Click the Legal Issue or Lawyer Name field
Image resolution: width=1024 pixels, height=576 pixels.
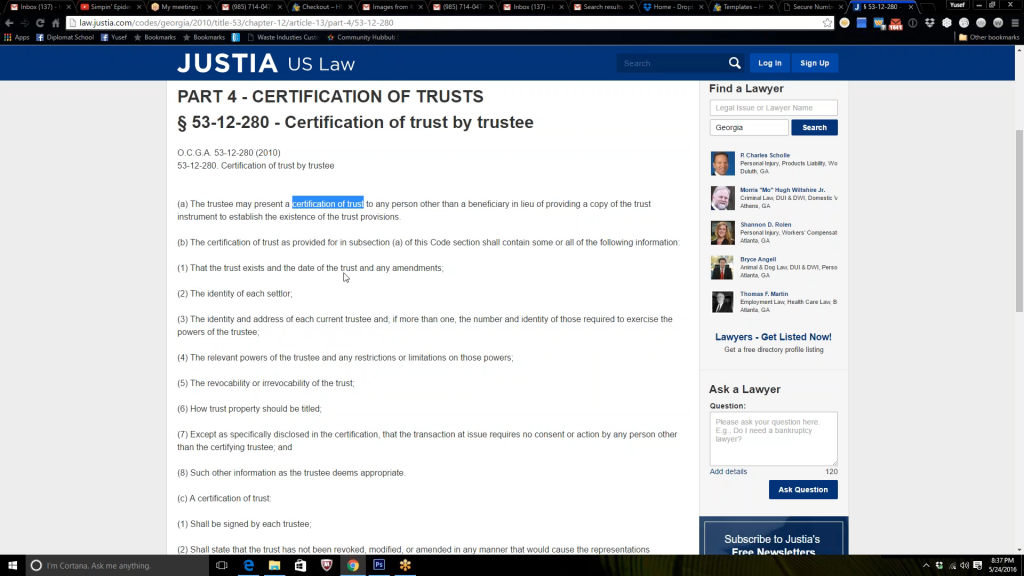tap(773, 108)
